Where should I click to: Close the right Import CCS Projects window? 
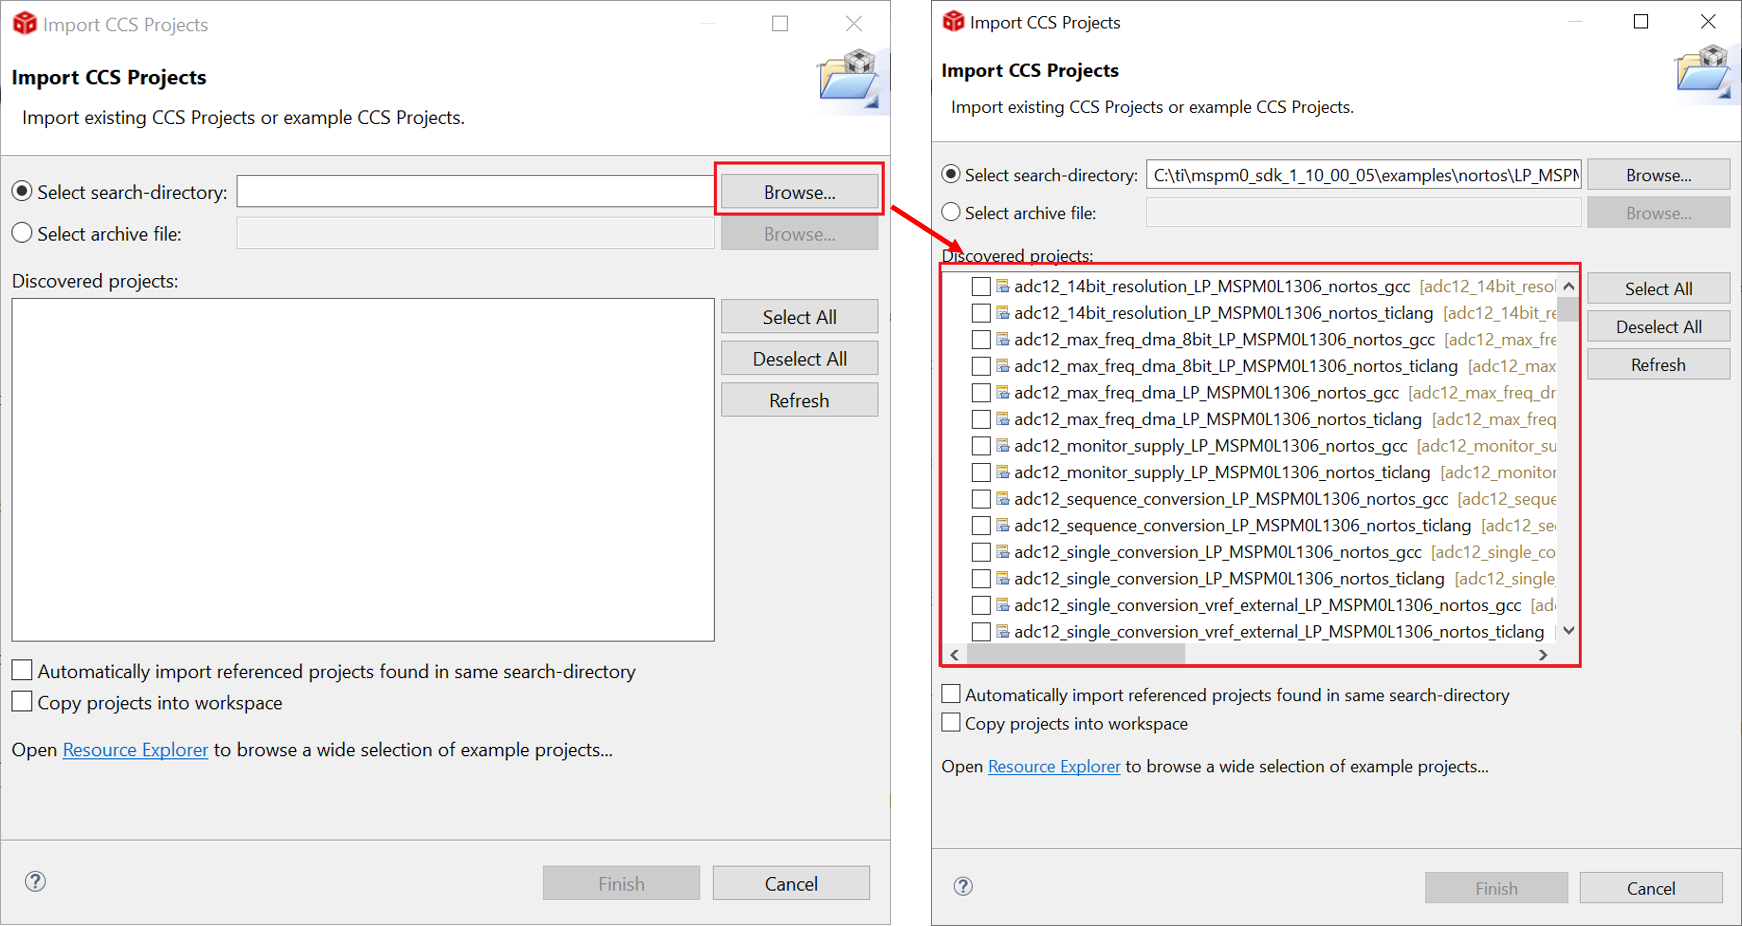(x=1708, y=21)
